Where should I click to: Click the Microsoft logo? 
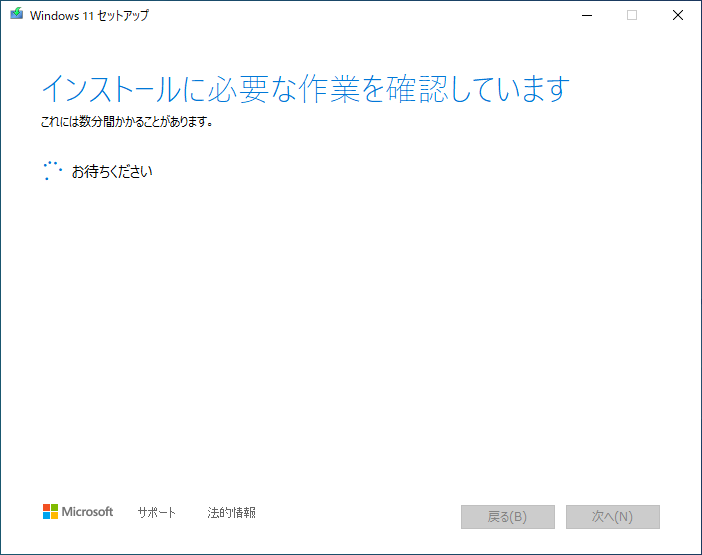78,512
